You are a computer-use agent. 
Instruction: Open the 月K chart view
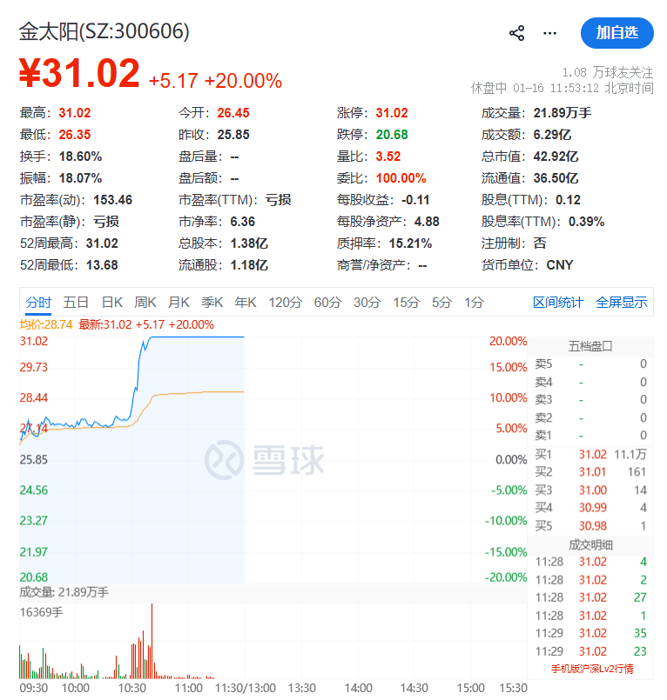179,302
